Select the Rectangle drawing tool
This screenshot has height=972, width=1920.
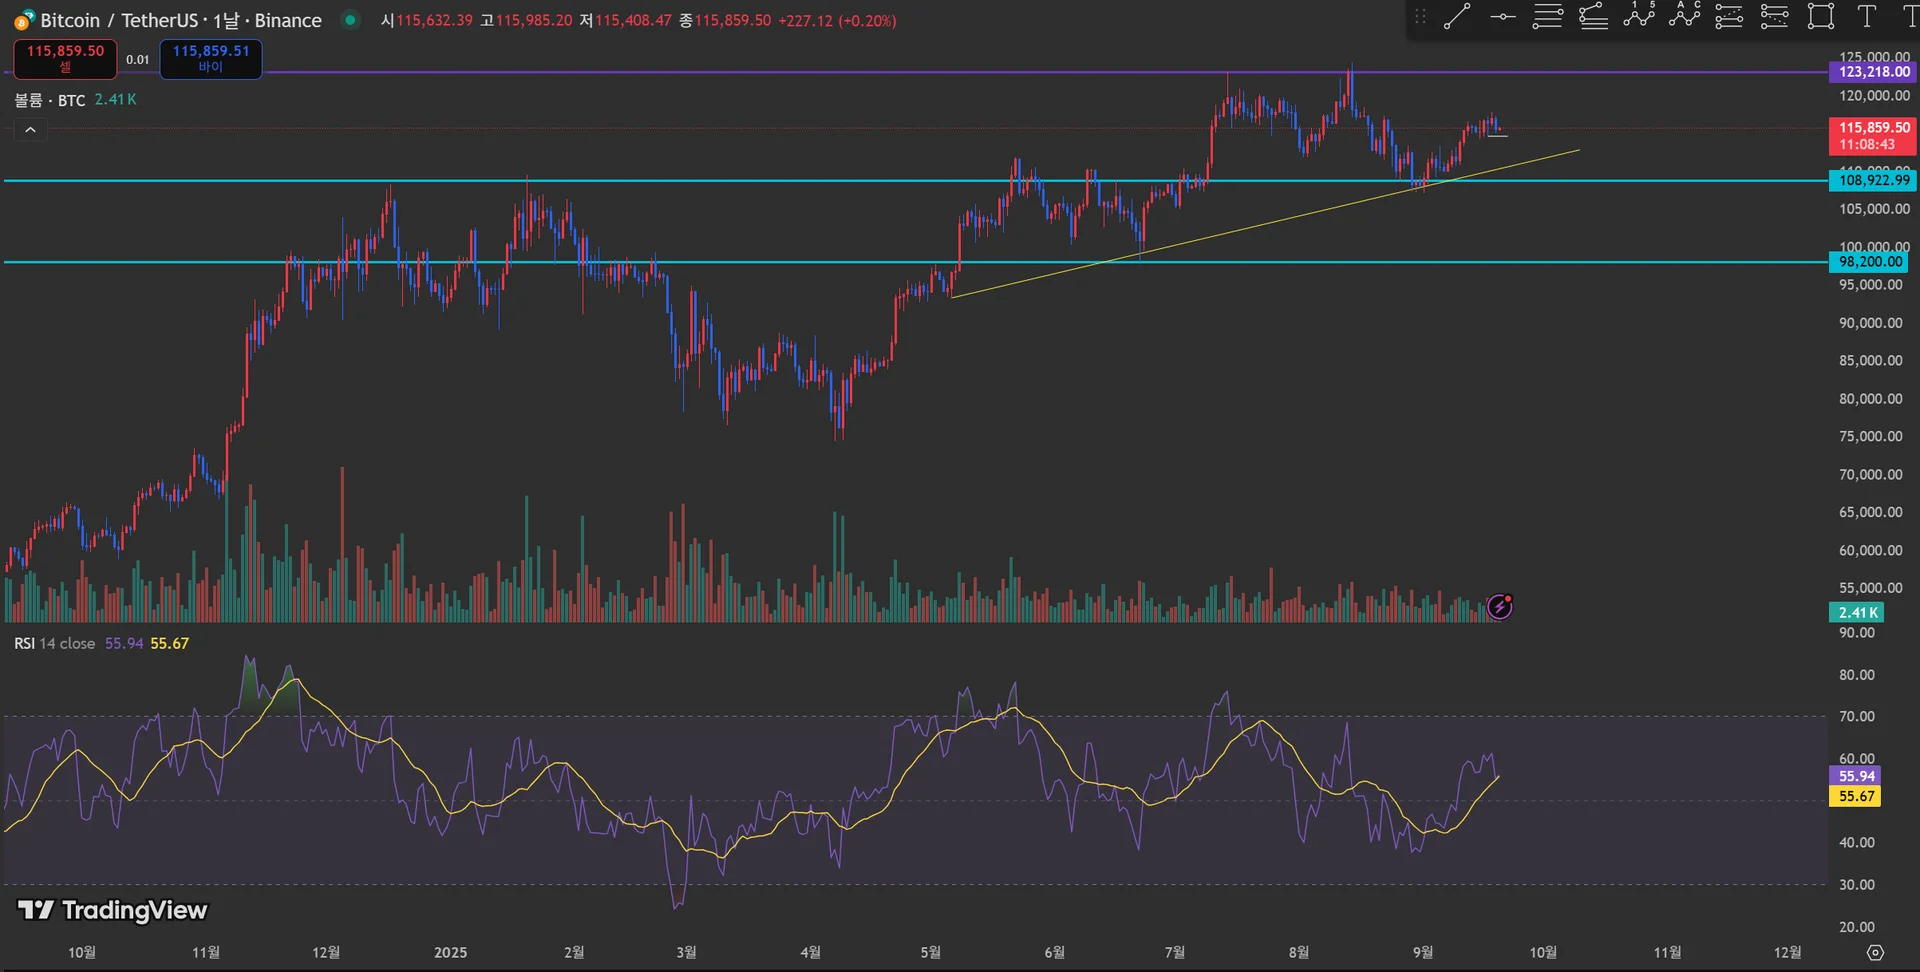[x=1821, y=16]
